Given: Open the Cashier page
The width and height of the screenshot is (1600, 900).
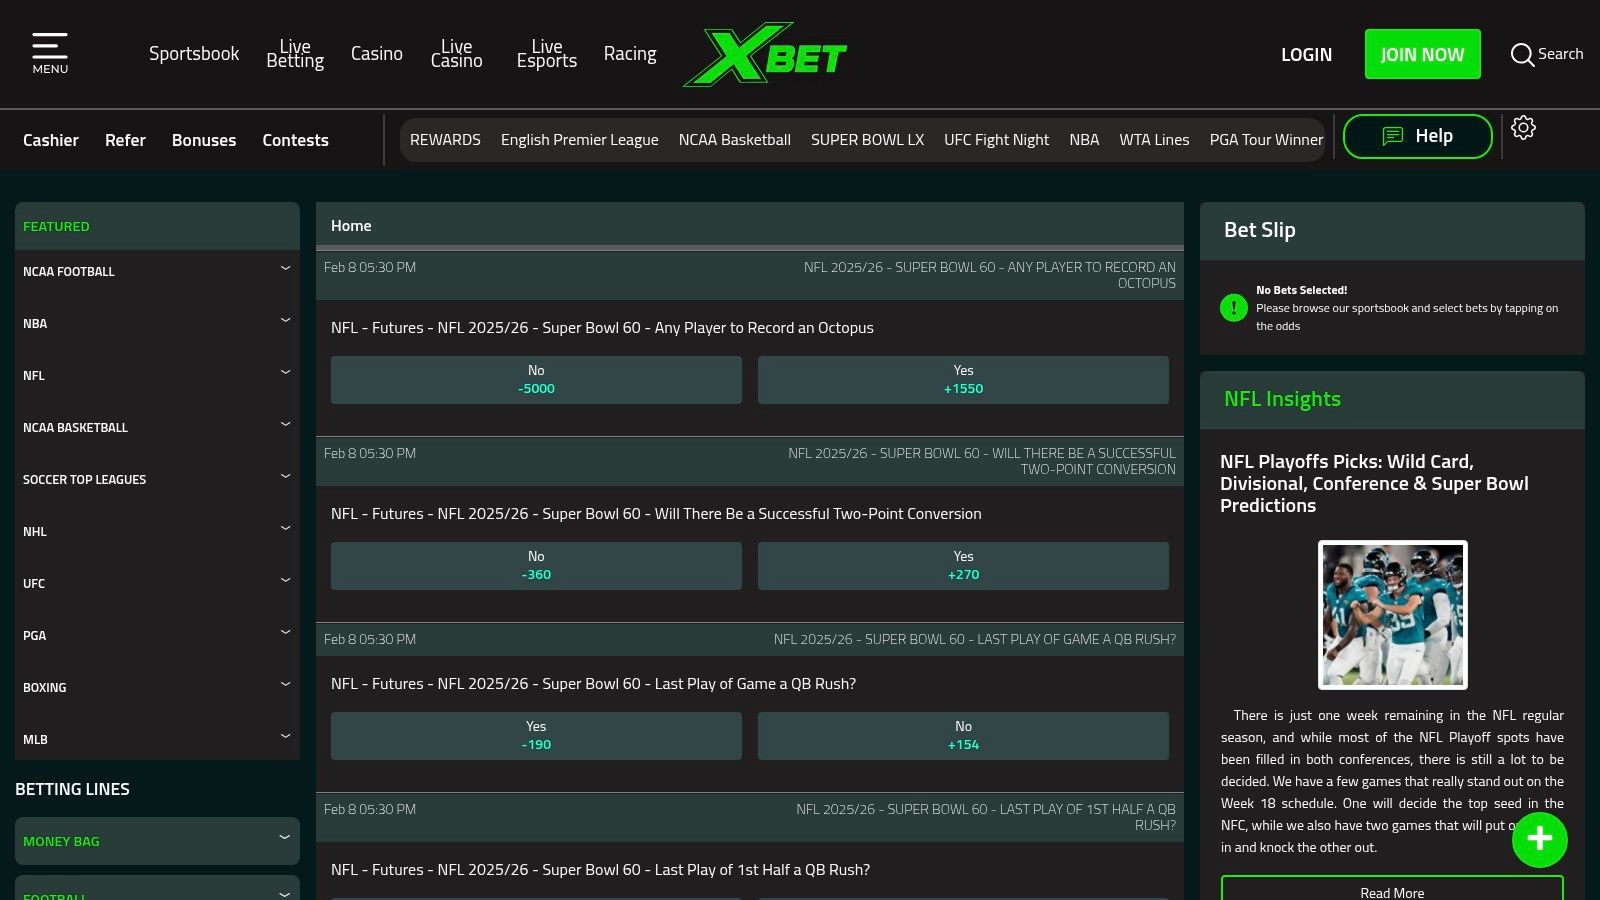Looking at the screenshot, I should point(51,140).
